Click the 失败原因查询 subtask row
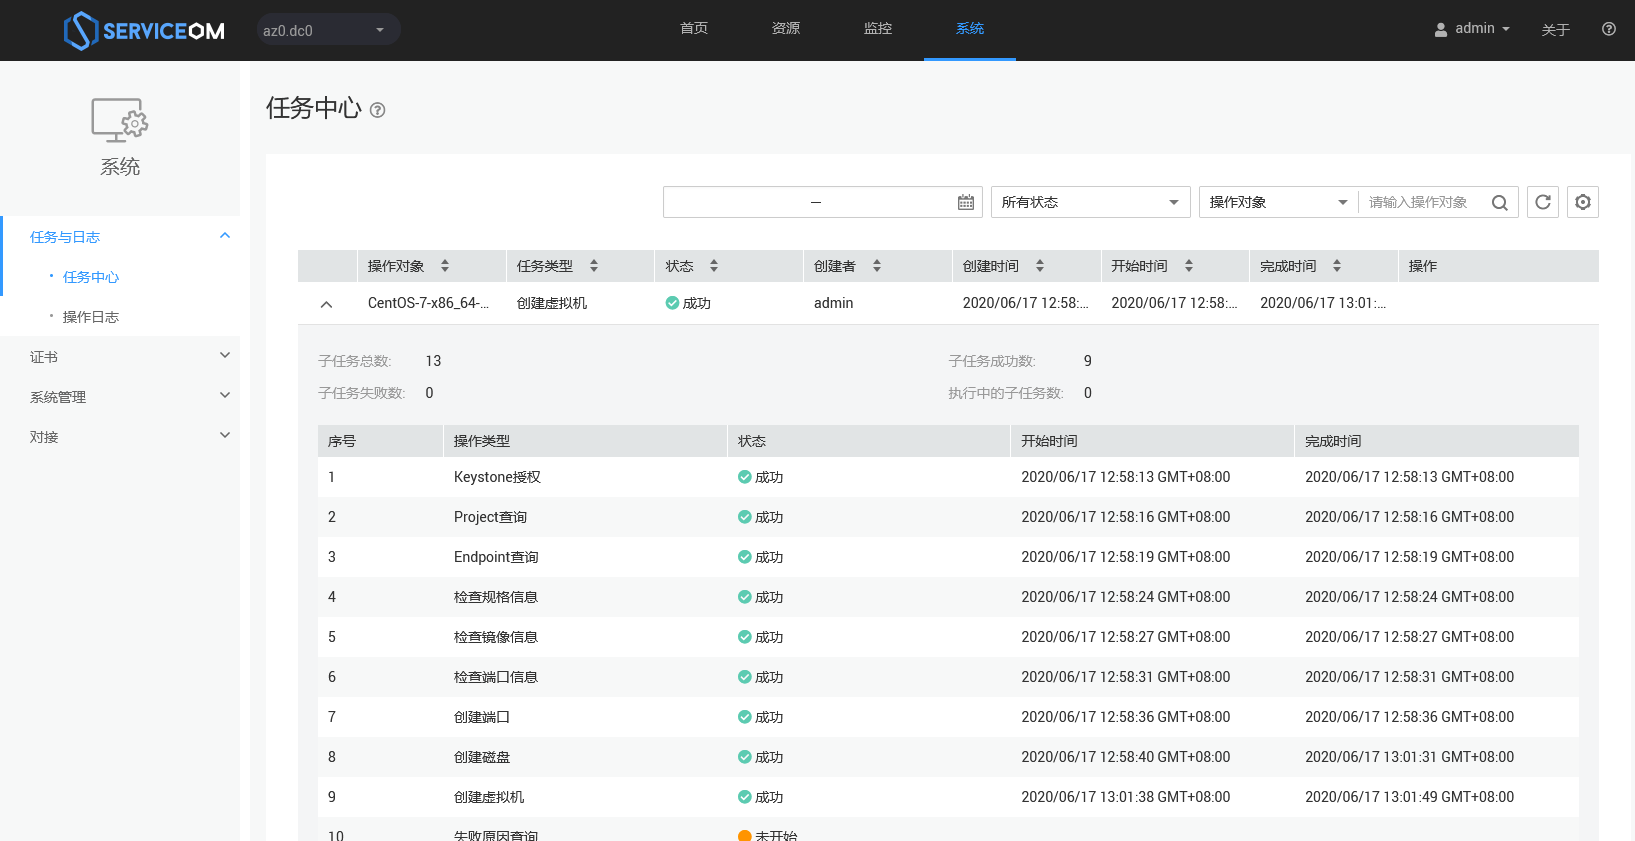This screenshot has width=1635, height=841. point(948,831)
